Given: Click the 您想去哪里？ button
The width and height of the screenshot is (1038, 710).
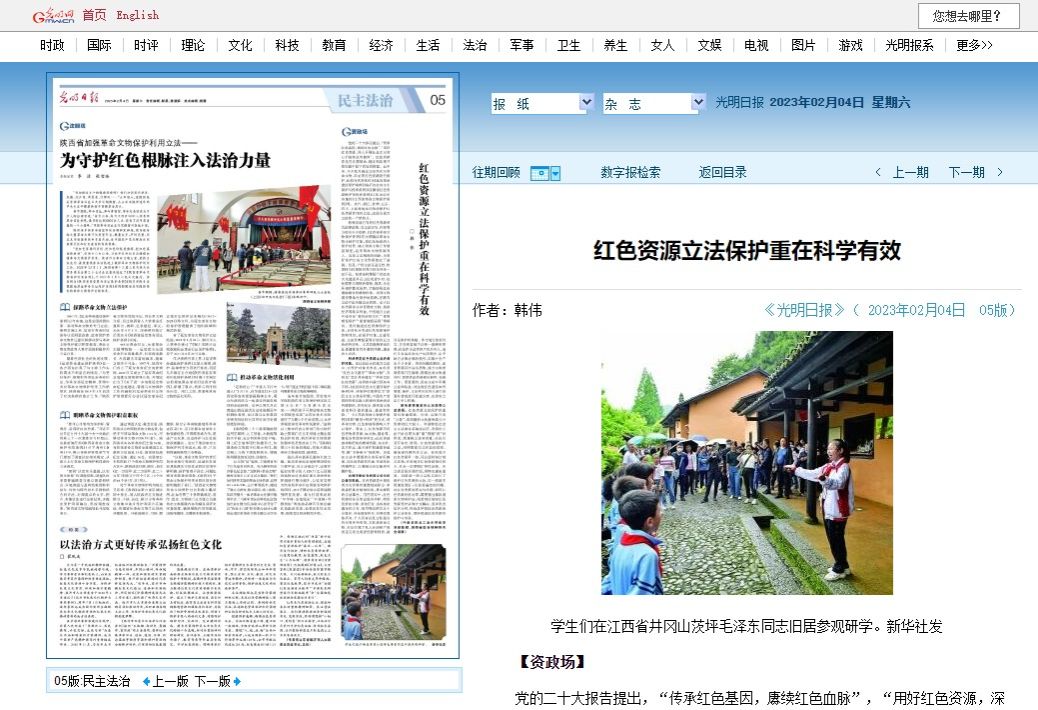Looking at the screenshot, I should 968,16.
